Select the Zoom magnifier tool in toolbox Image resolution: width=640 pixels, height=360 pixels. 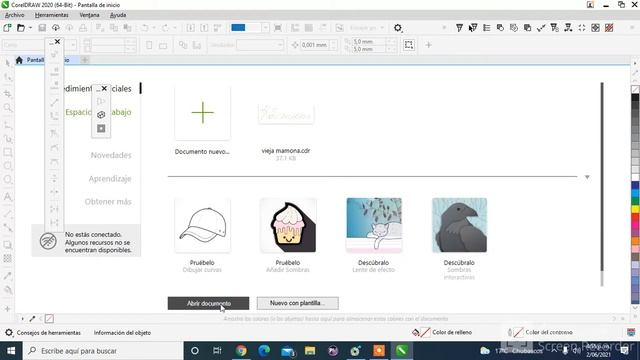7,108
